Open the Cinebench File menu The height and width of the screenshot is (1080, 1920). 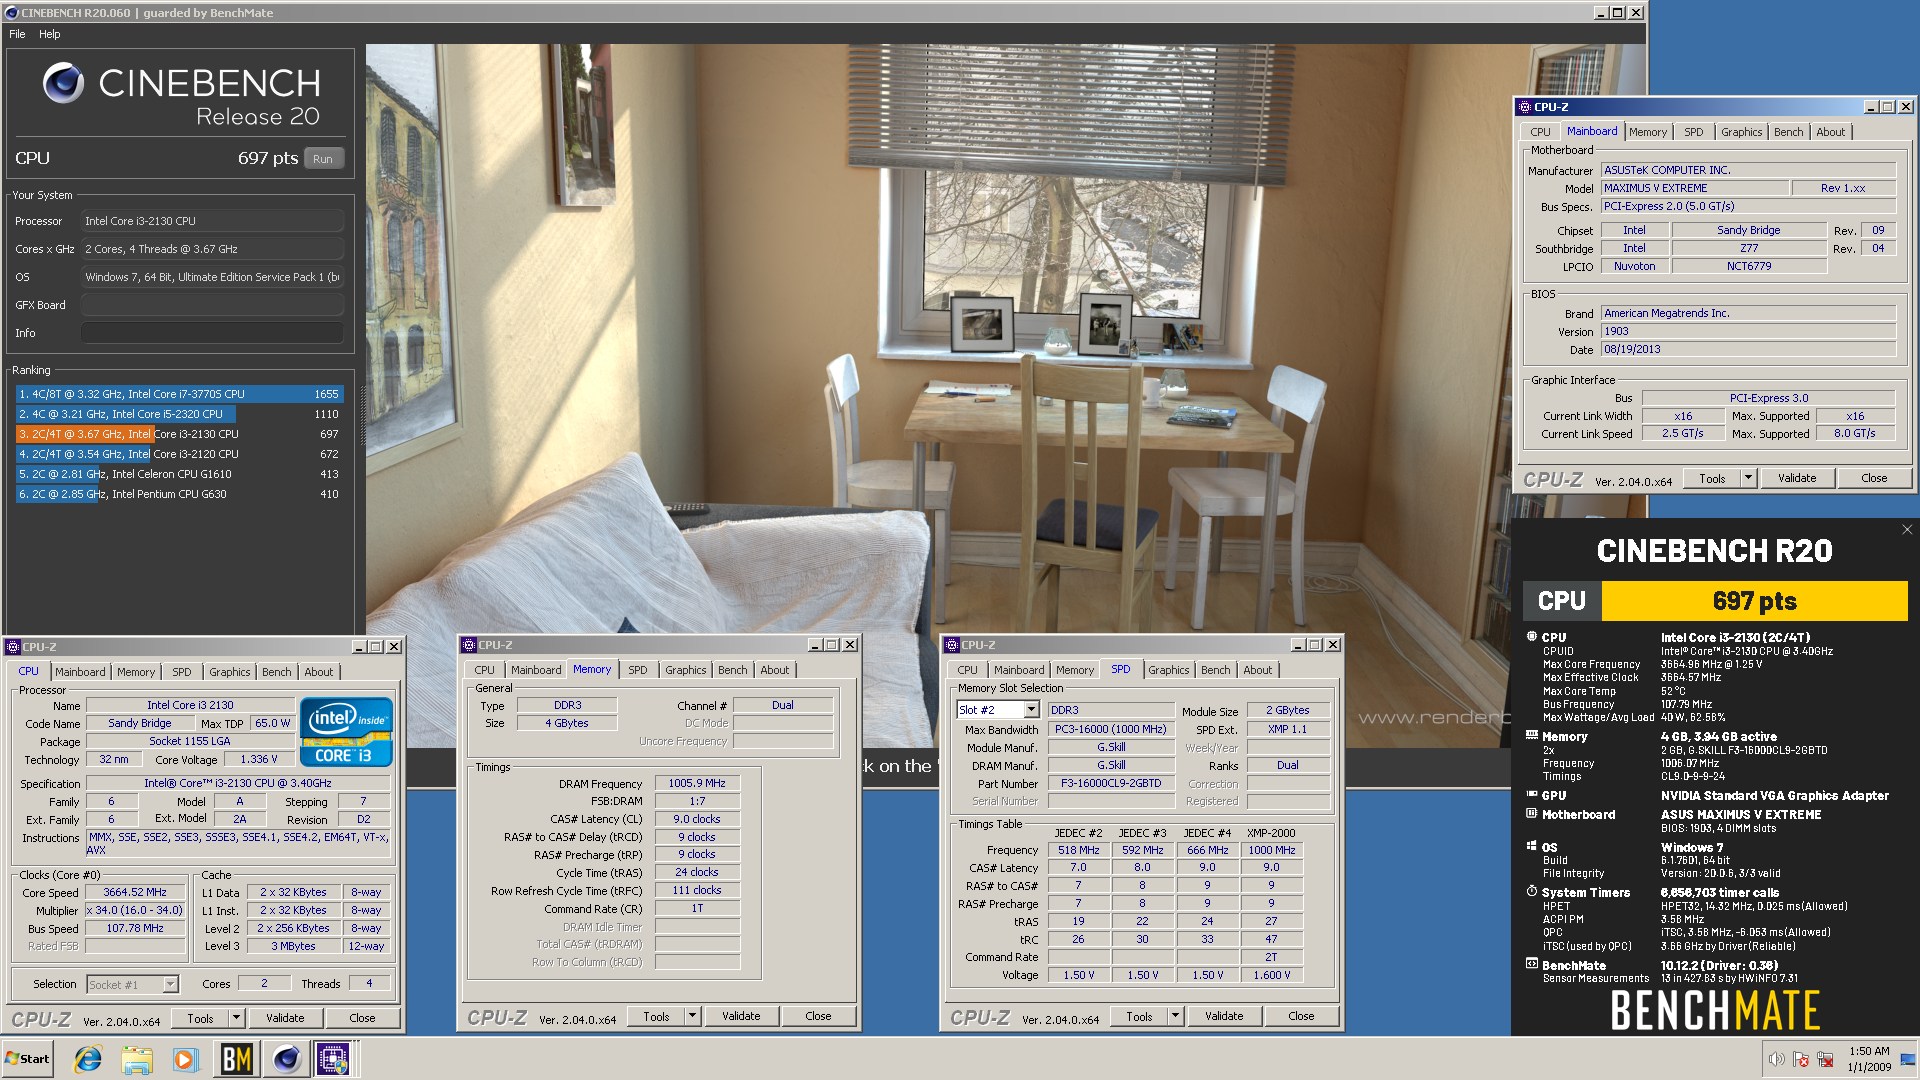click(17, 34)
